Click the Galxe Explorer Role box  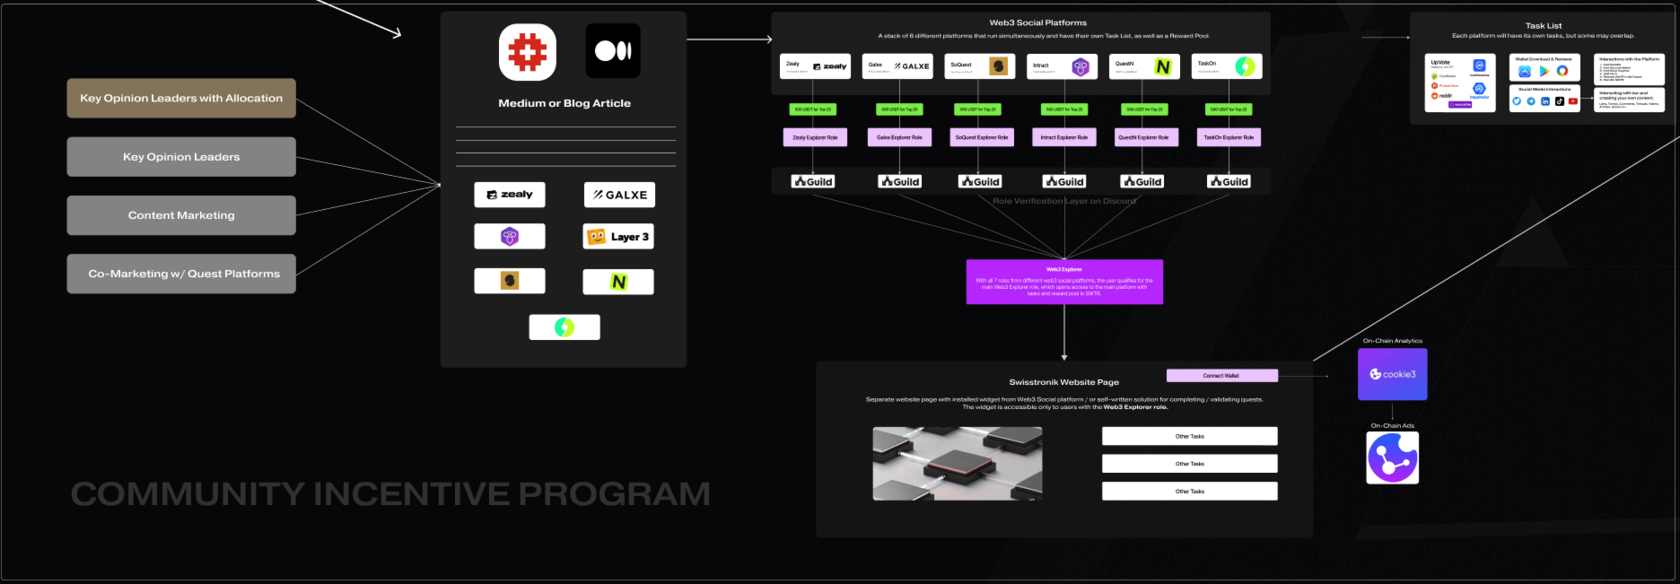[899, 137]
